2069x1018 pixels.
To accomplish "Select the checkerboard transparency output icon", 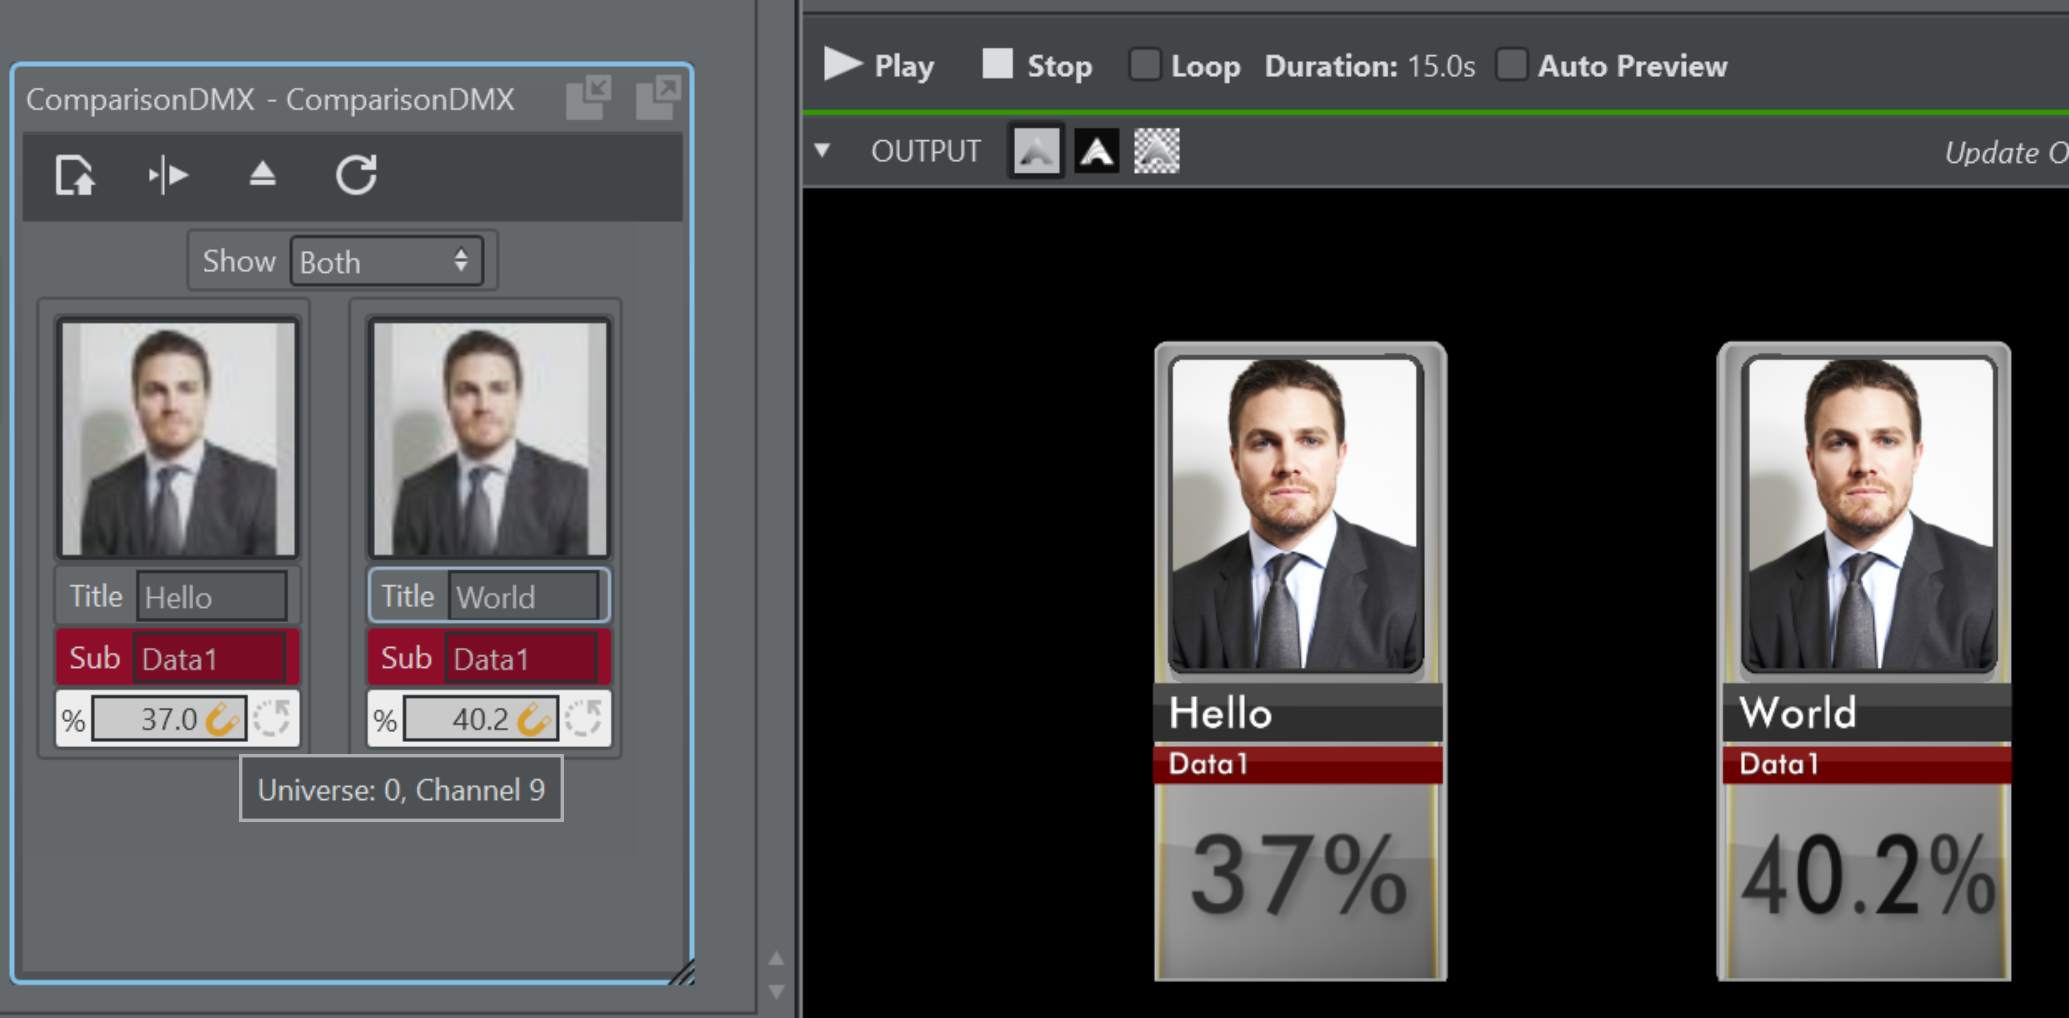I will [x=1157, y=152].
